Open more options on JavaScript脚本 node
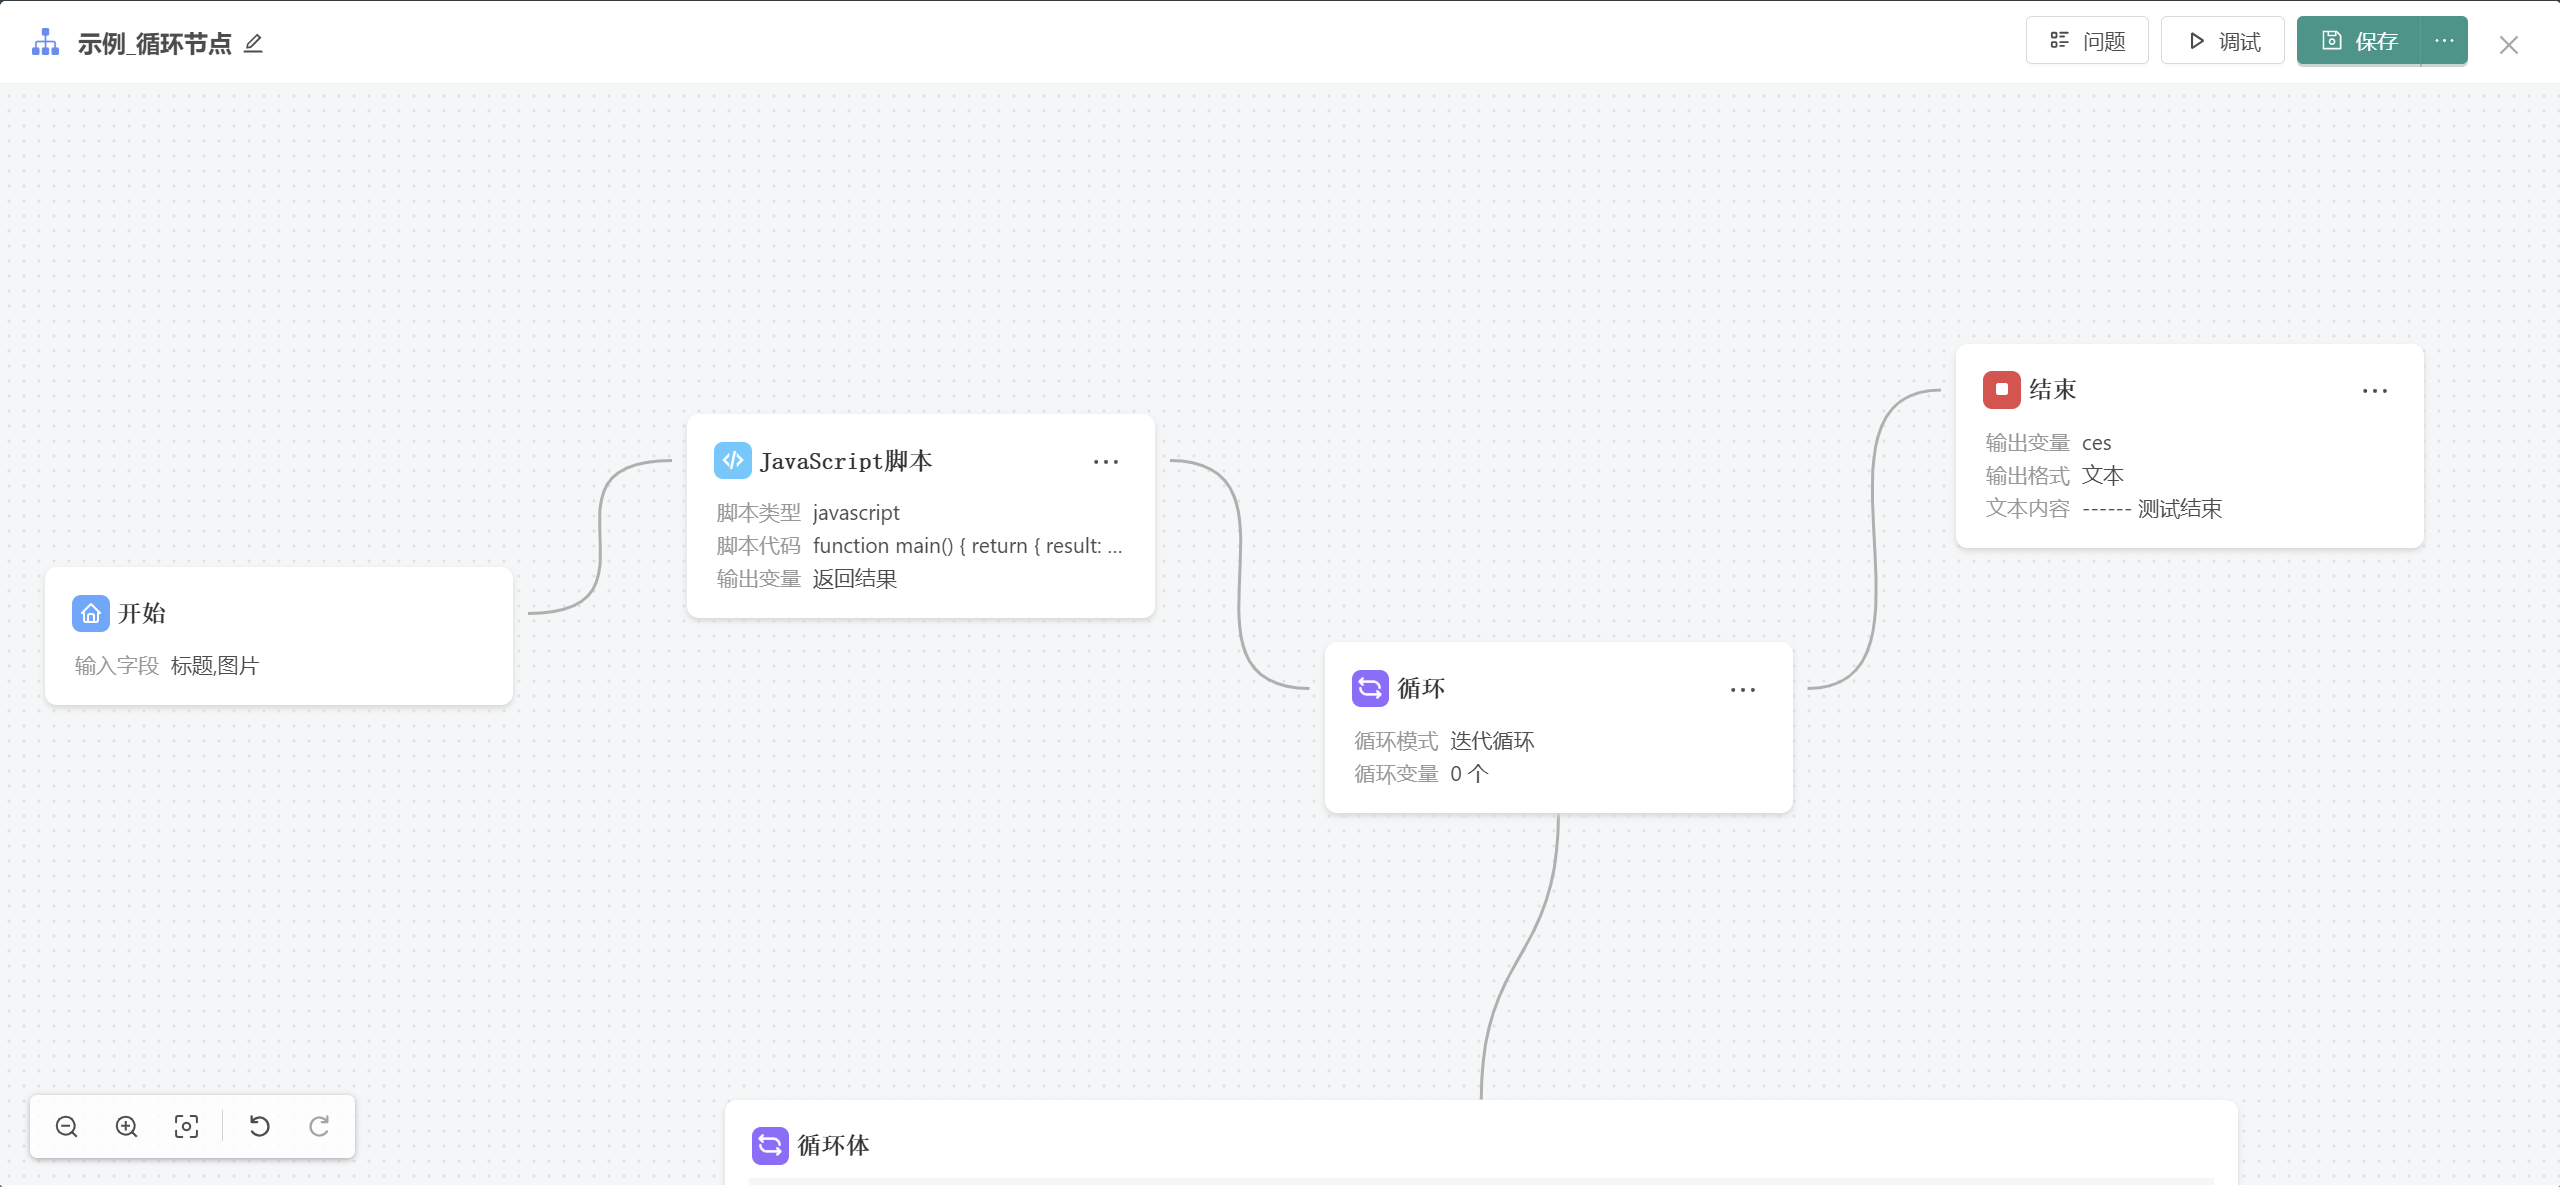Image resolution: width=2560 pixels, height=1187 pixels. pos(1106,462)
